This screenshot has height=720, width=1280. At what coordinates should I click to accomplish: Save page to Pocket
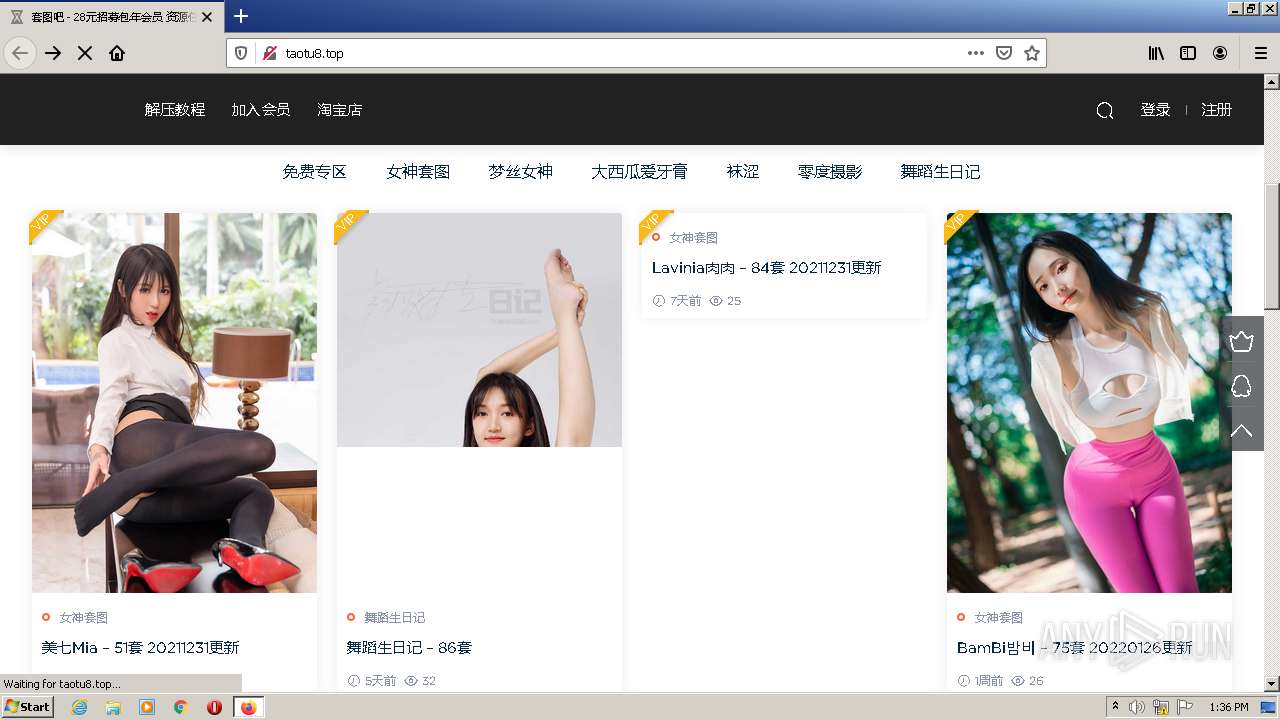point(1004,53)
